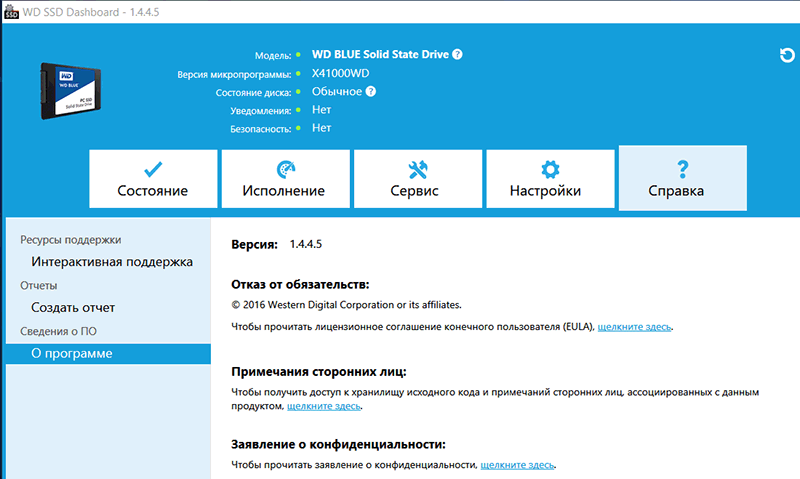Click the Сведения о ПО section heading
This screenshot has width=800, height=479.
(58, 332)
